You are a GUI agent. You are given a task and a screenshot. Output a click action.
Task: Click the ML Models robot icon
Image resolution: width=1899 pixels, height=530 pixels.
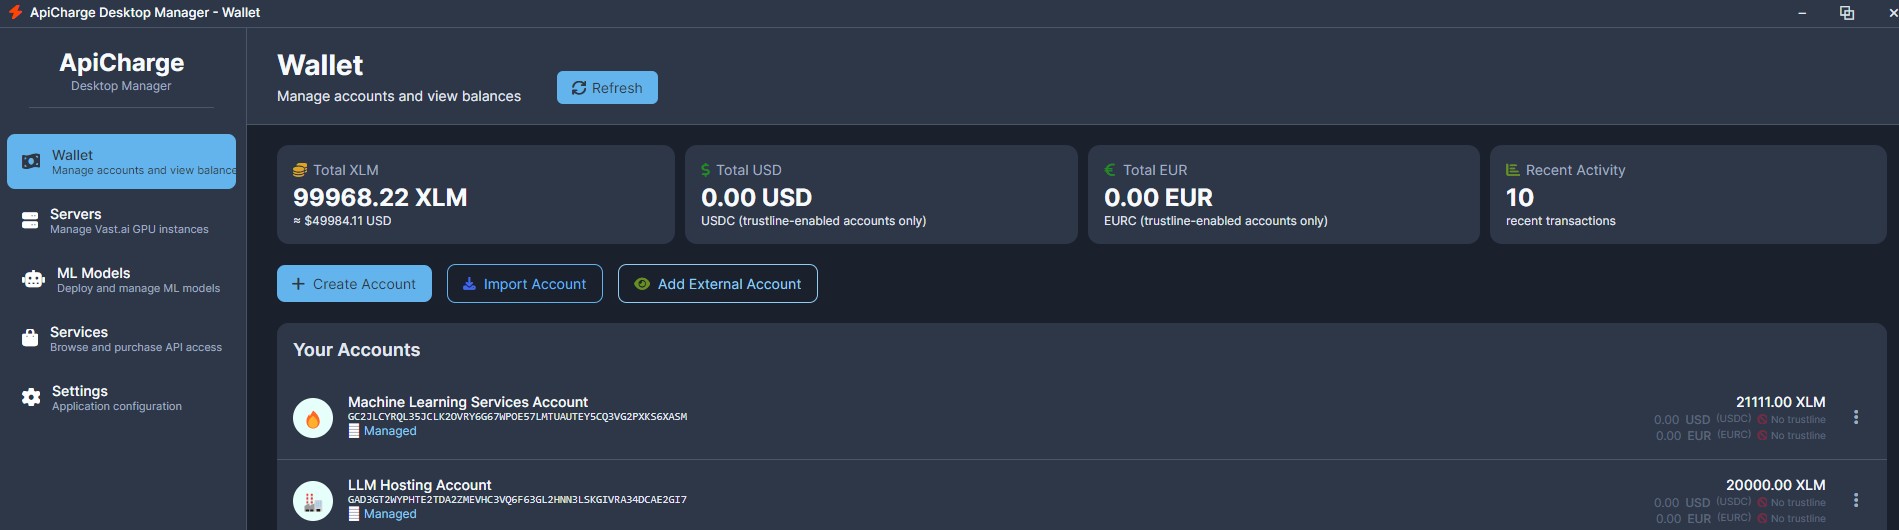click(x=33, y=280)
